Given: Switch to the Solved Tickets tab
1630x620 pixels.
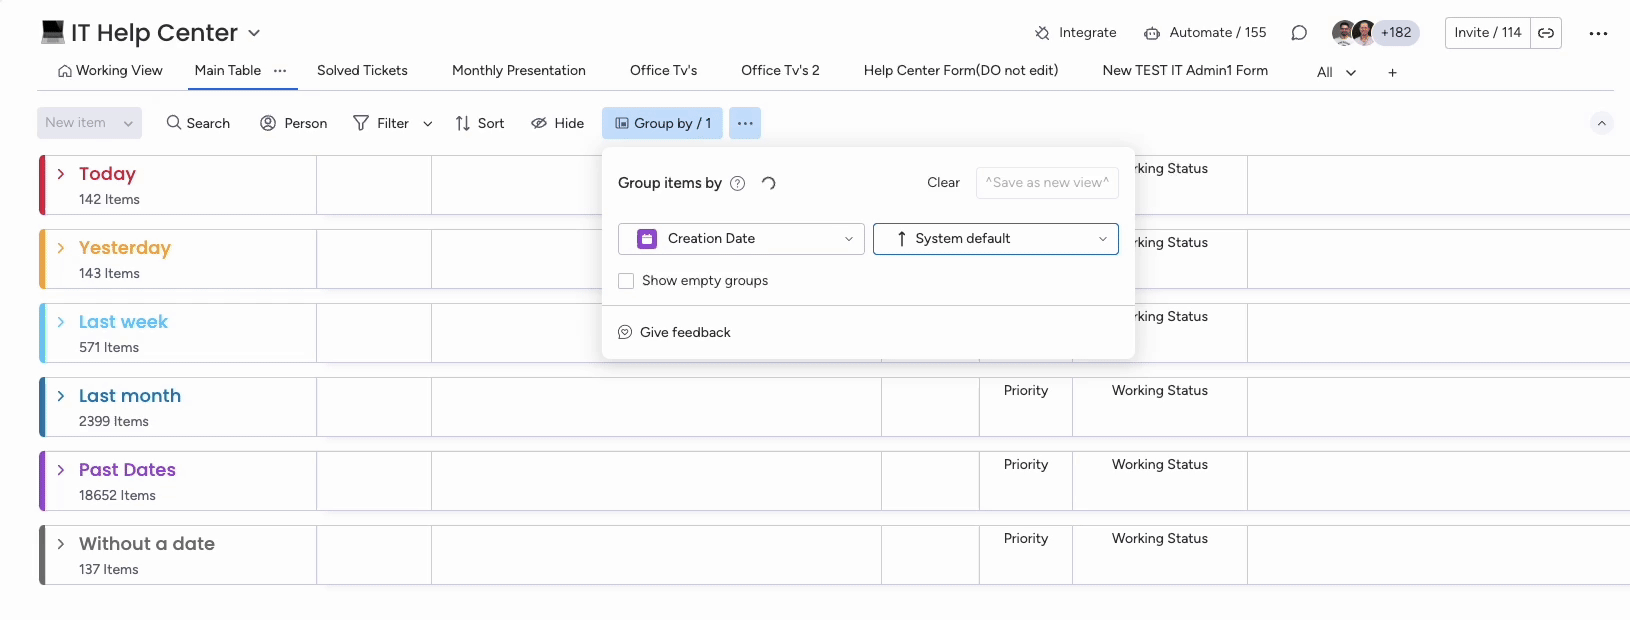Looking at the screenshot, I should [x=362, y=71].
